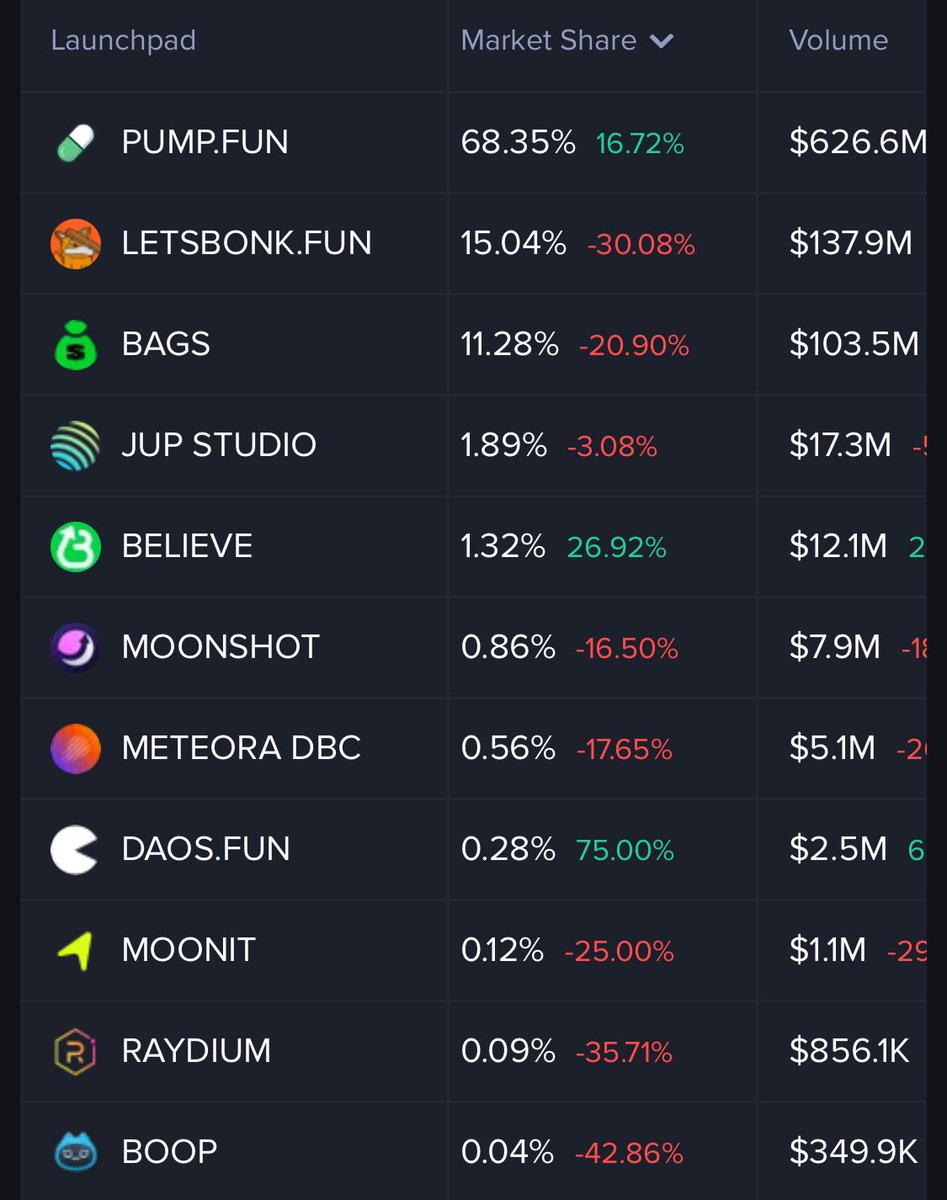Sort by the Volume column header
The image size is (947, 1200).
click(x=838, y=40)
